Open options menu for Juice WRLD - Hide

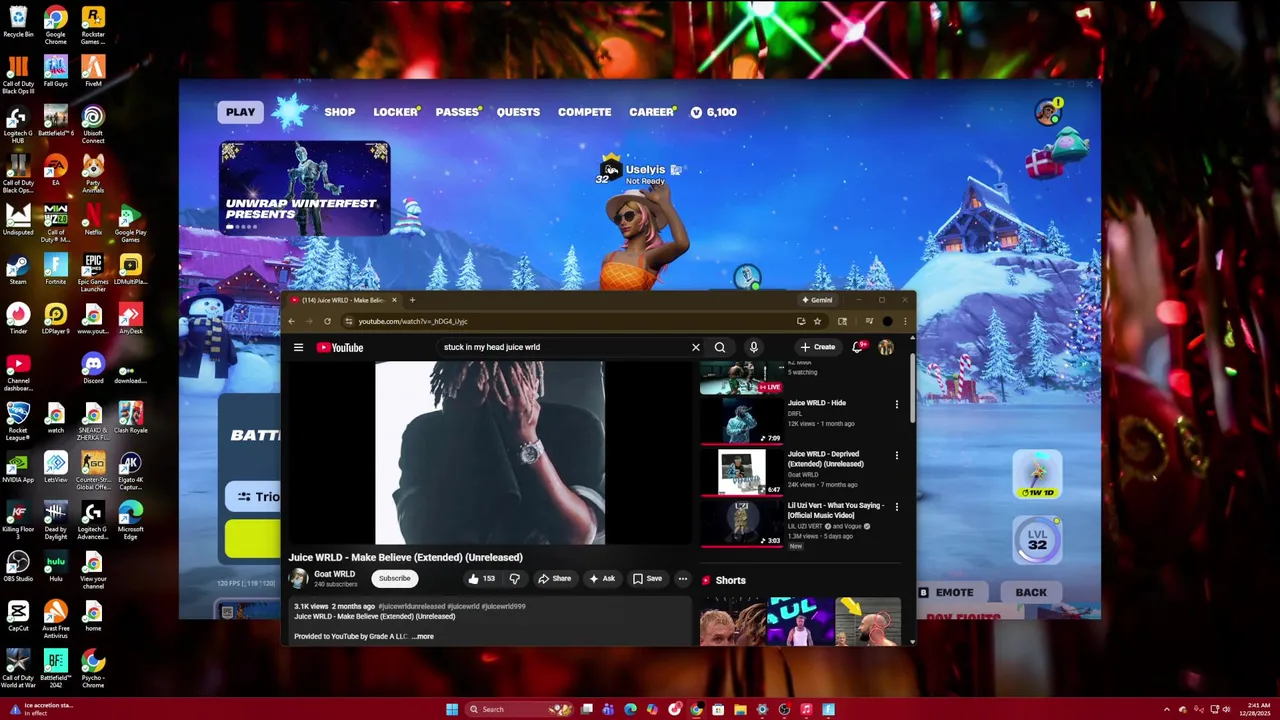896,404
